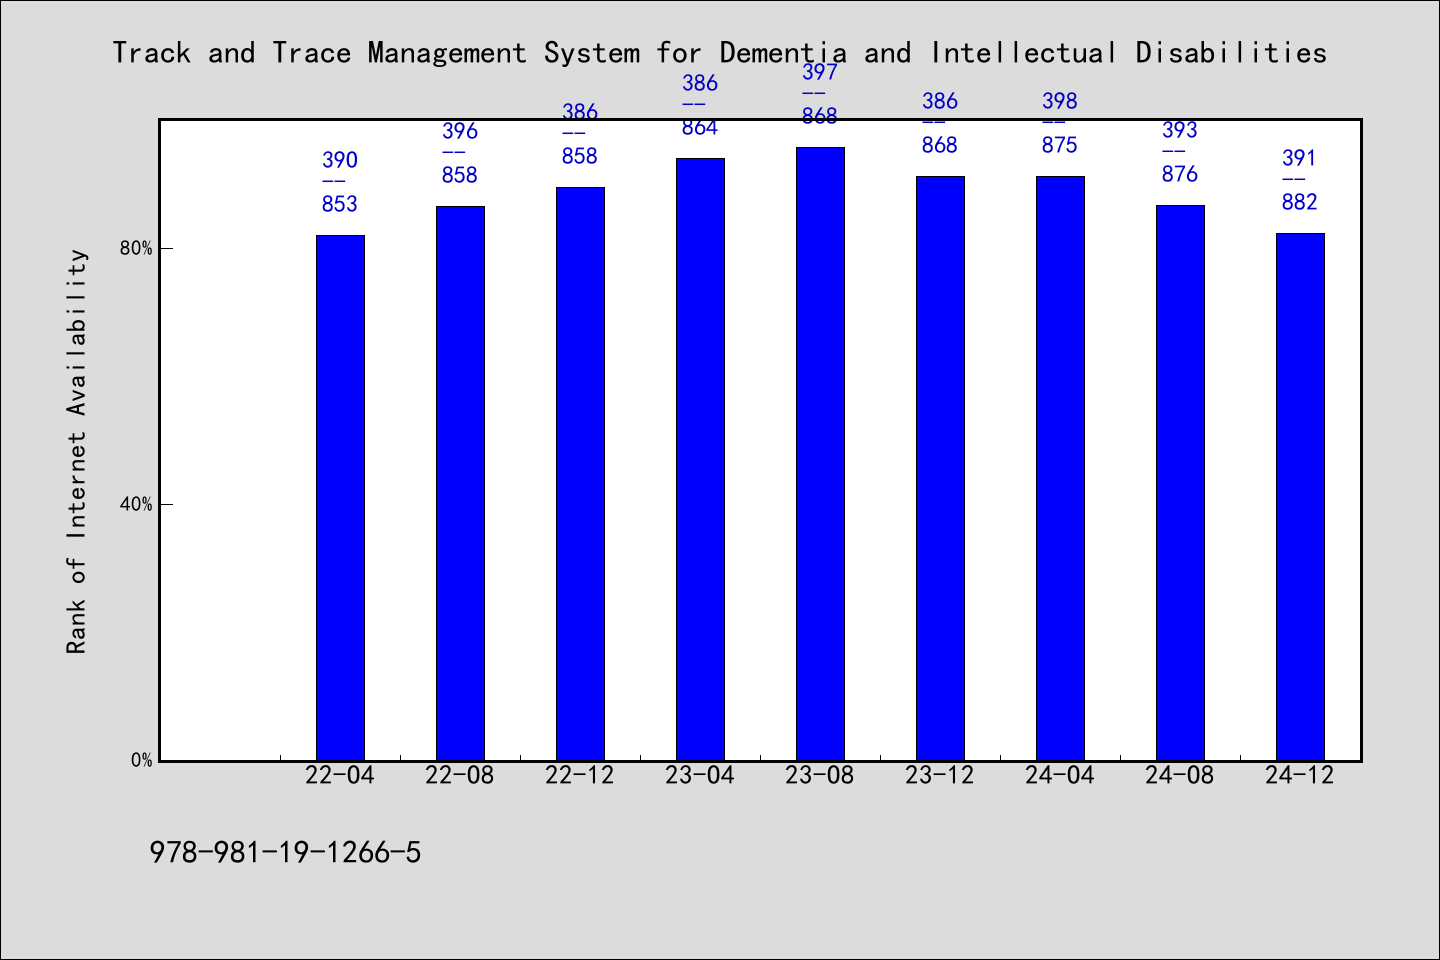The image size is (1440, 960).
Task: Click the Rank of Internet Availability axis title
Action: (x=77, y=451)
